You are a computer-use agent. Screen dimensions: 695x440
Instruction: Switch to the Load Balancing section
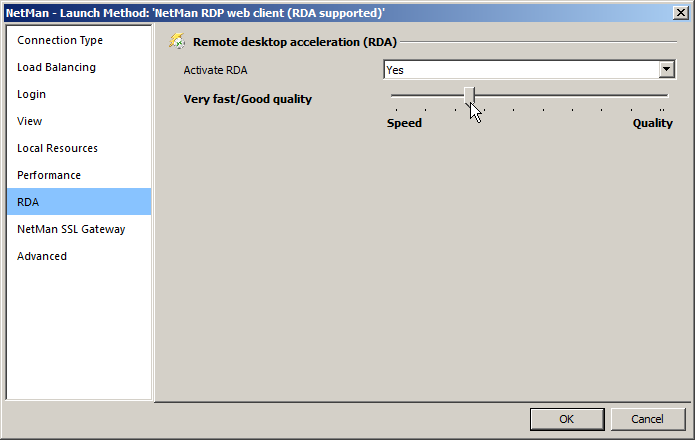(x=56, y=67)
